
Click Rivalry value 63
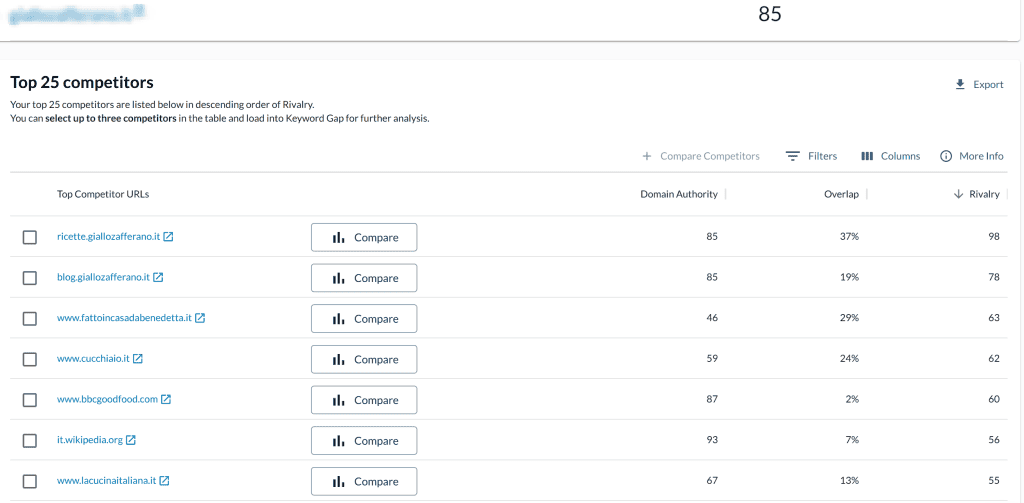pyautogui.click(x=994, y=317)
